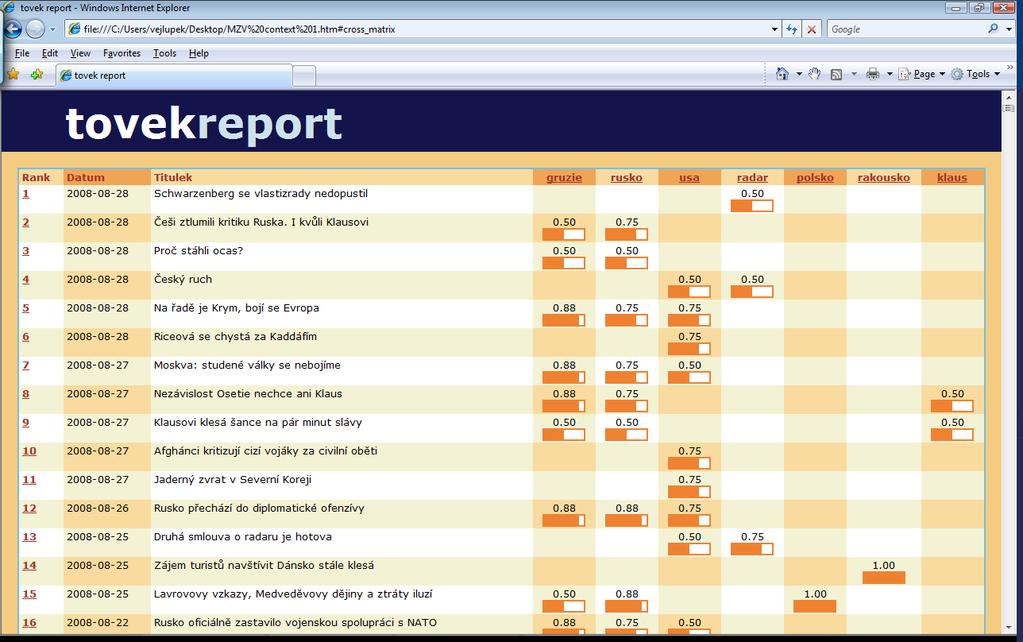Open the Favorites menu
Image resolution: width=1023 pixels, height=642 pixels.
click(x=121, y=54)
